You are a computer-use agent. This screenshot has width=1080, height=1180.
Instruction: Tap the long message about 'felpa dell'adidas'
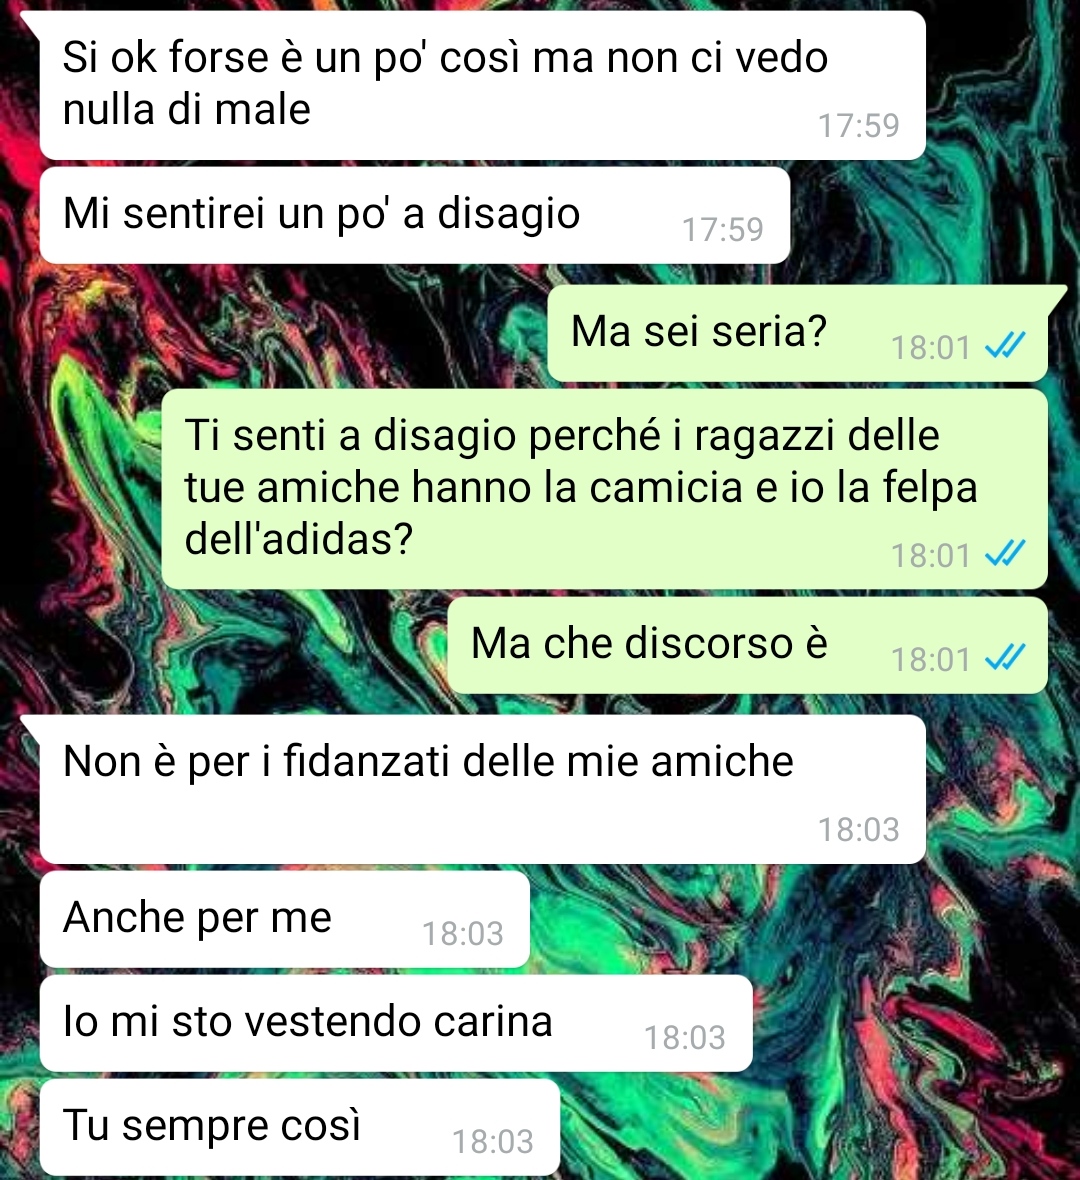[604, 489]
